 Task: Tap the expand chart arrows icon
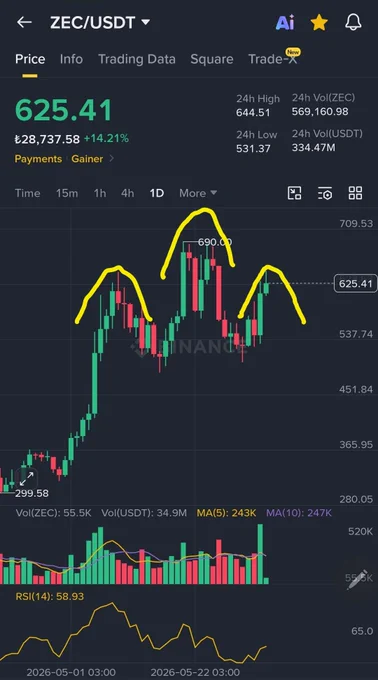pyautogui.click(x=26, y=479)
